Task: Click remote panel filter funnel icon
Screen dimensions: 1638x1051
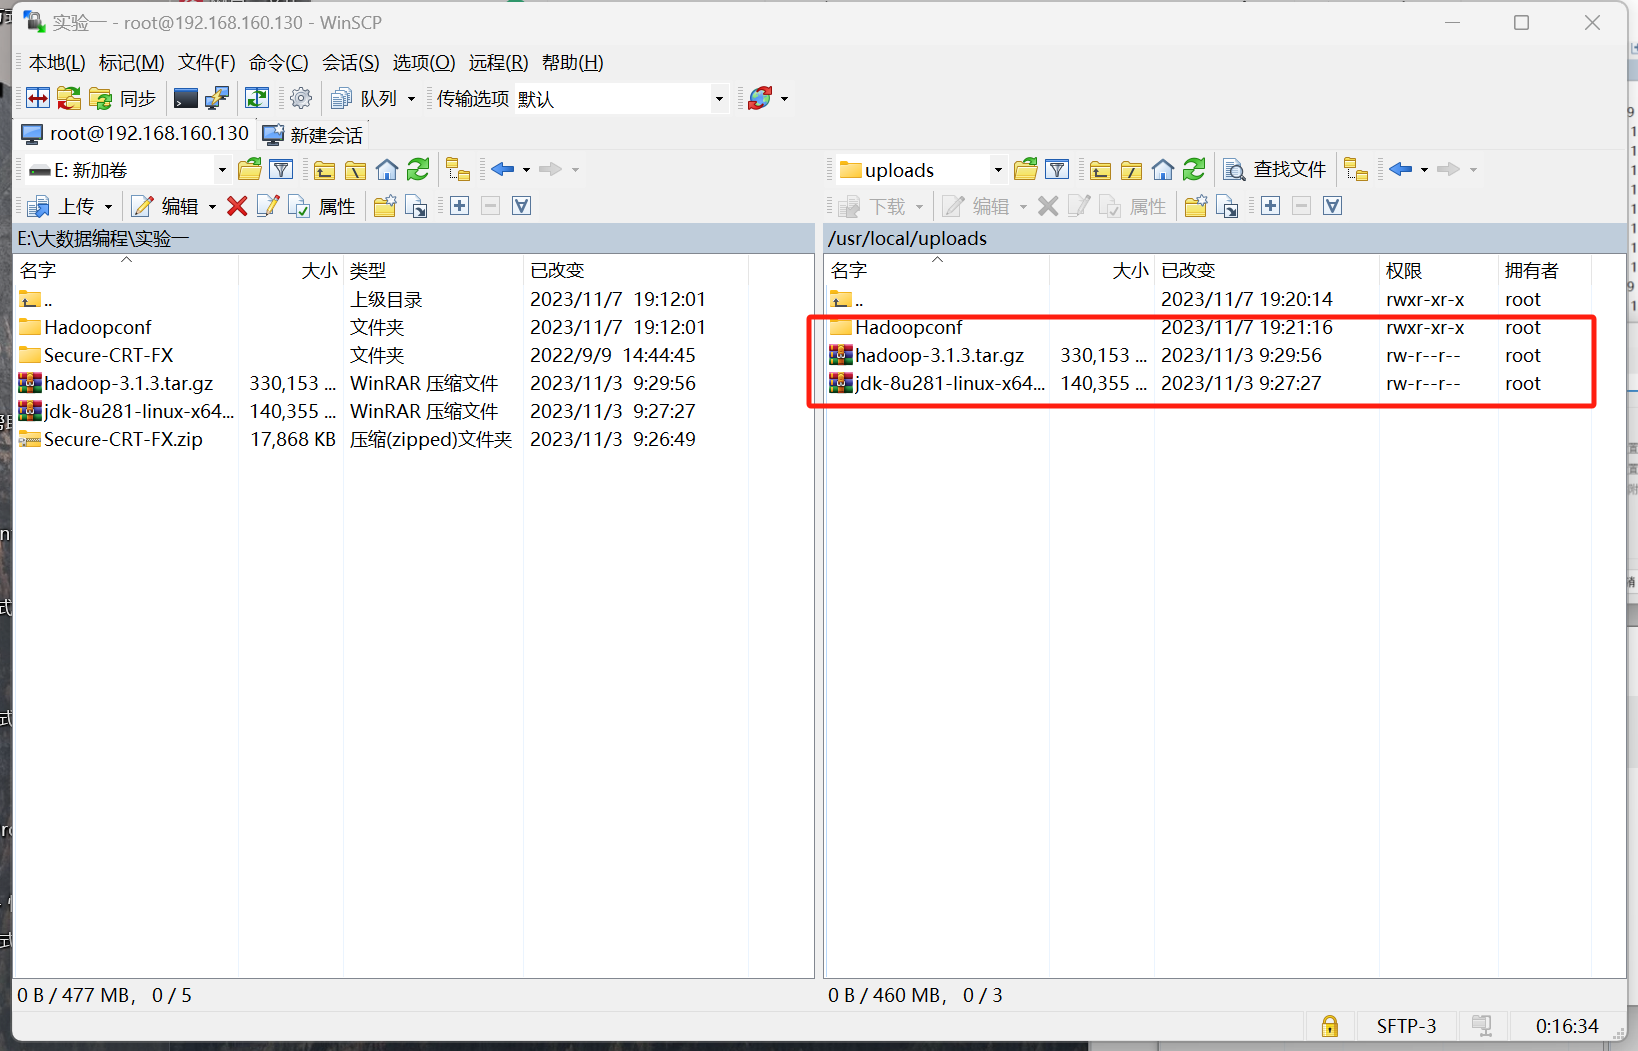Action: (x=1057, y=169)
